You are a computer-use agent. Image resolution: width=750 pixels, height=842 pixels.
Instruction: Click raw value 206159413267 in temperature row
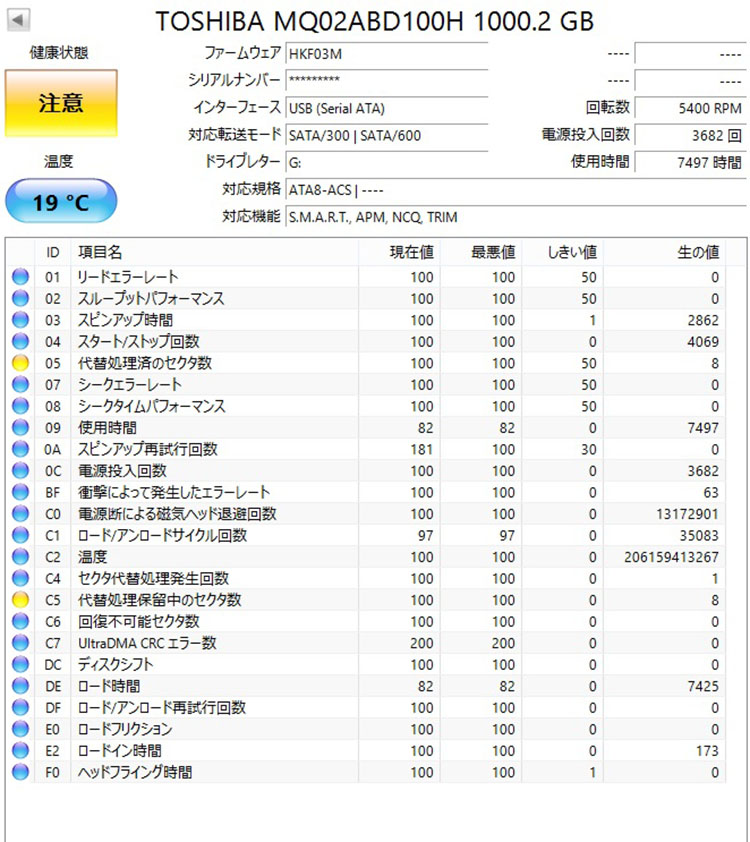tap(672, 557)
